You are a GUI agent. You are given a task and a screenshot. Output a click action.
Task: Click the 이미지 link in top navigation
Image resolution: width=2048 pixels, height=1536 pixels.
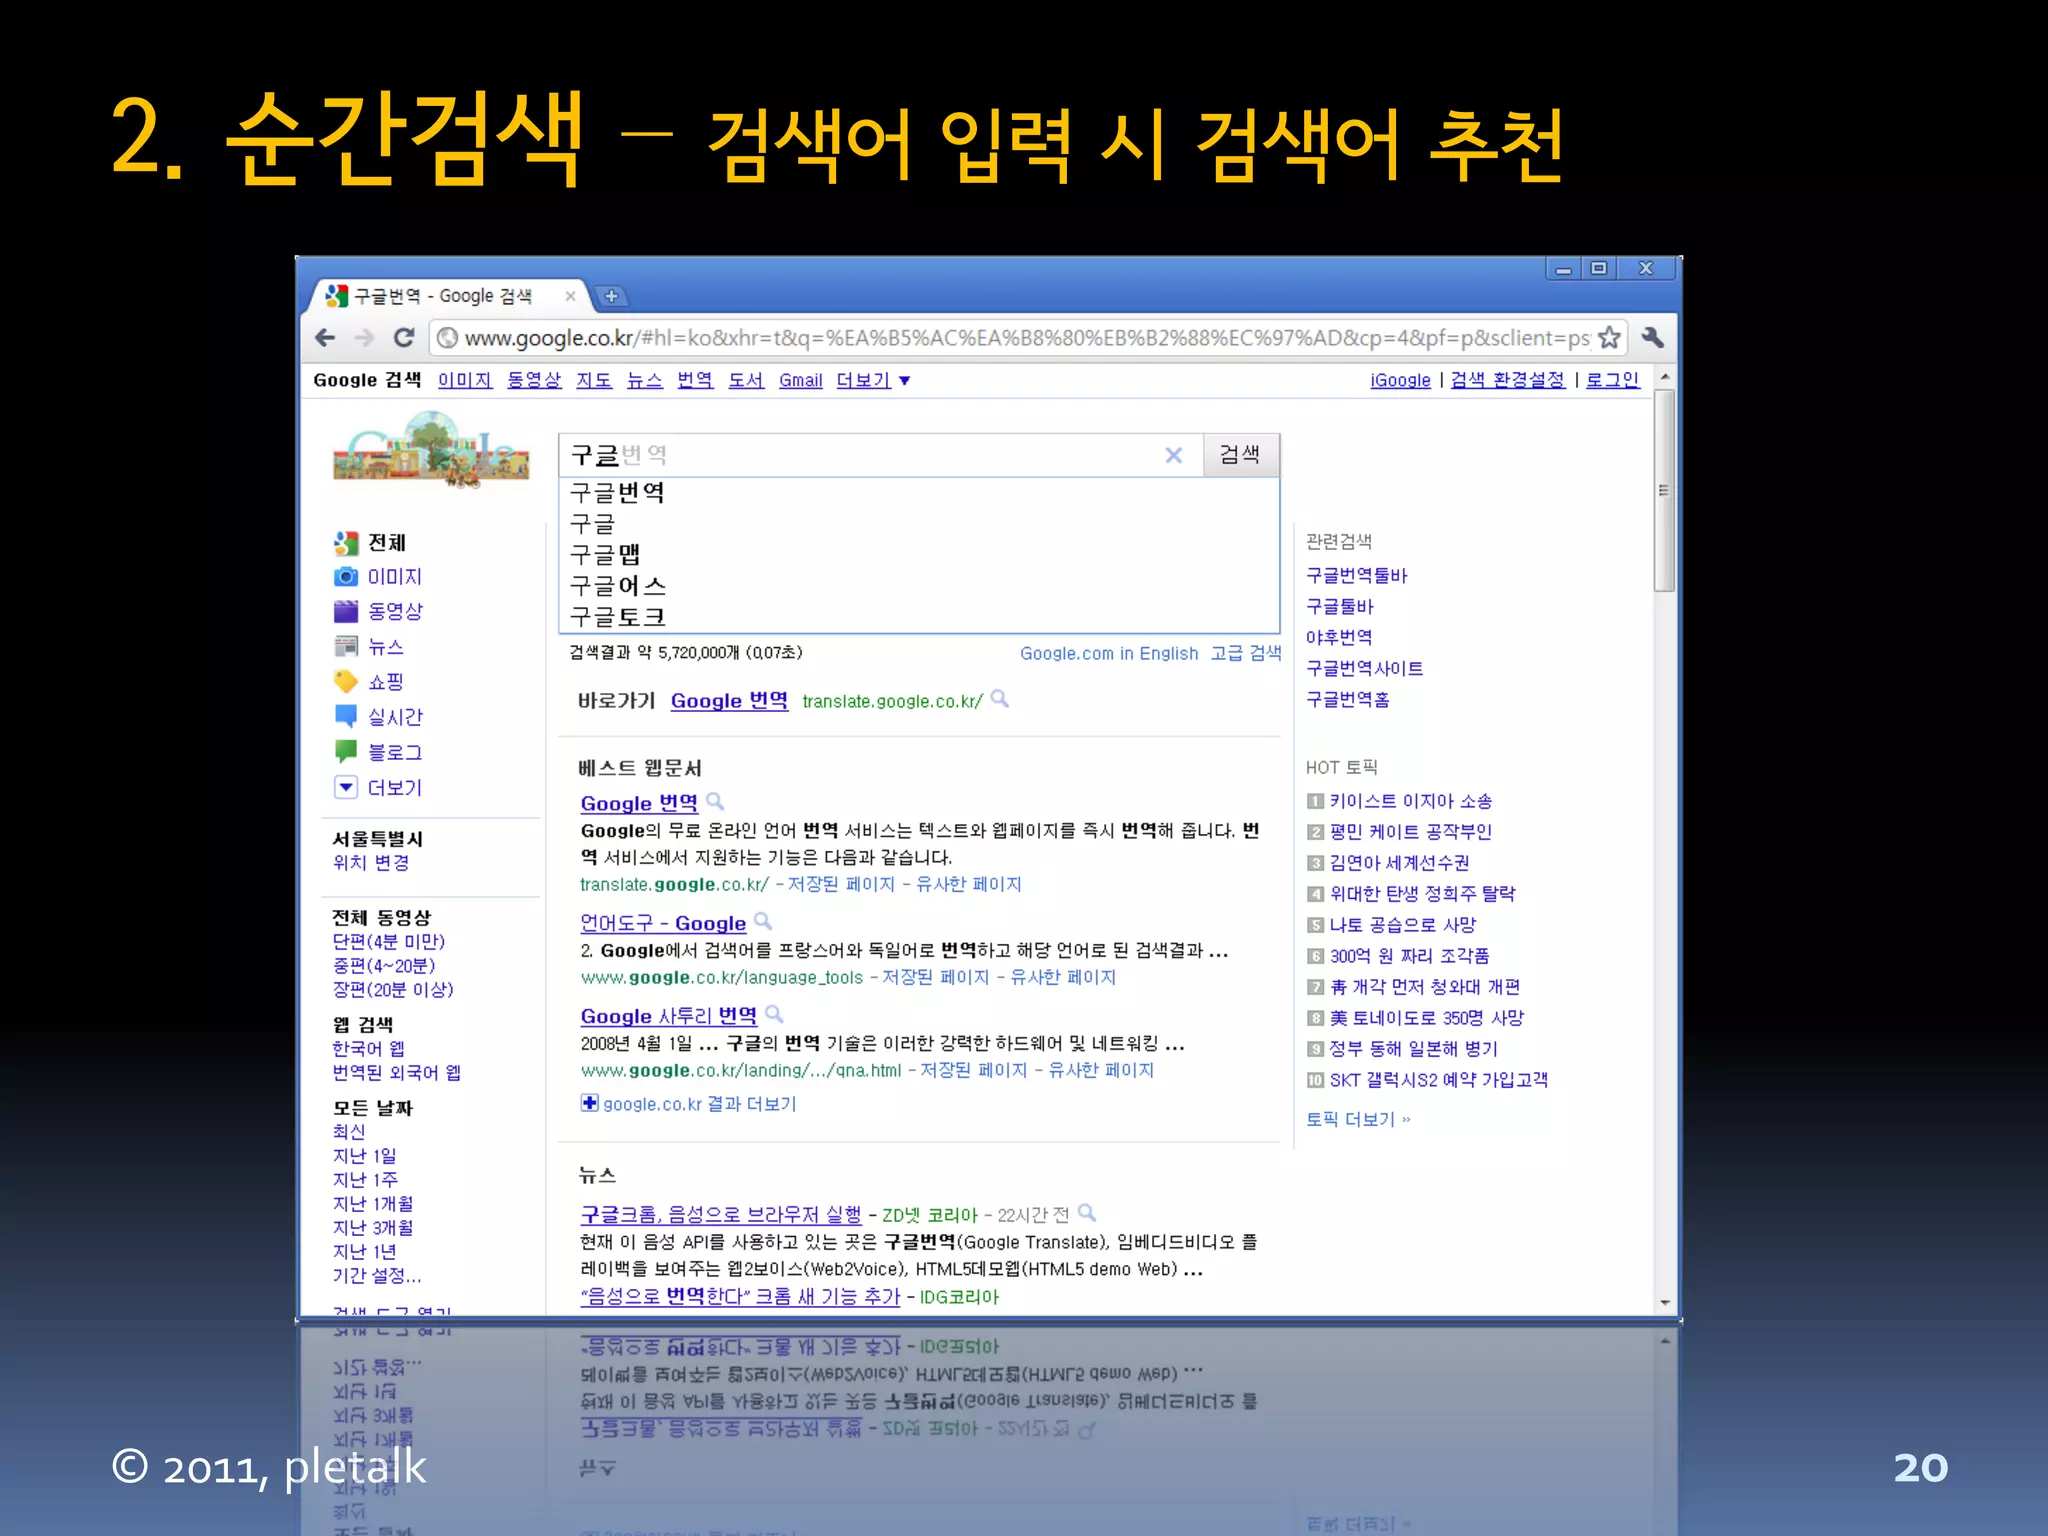point(465,380)
